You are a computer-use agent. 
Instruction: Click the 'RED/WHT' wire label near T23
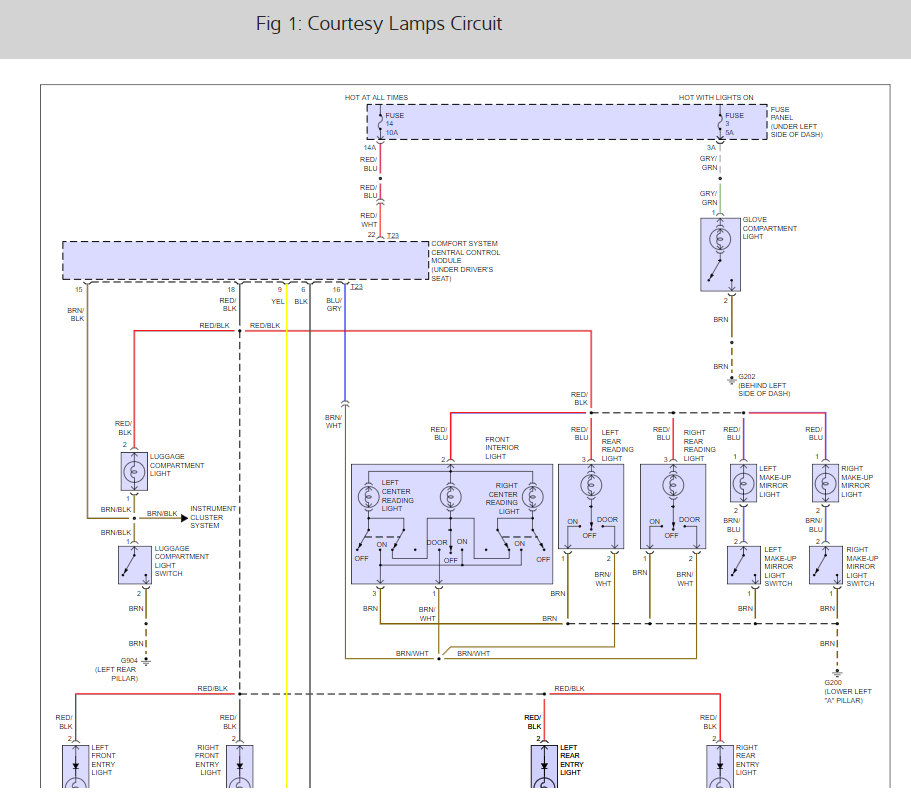point(369,220)
